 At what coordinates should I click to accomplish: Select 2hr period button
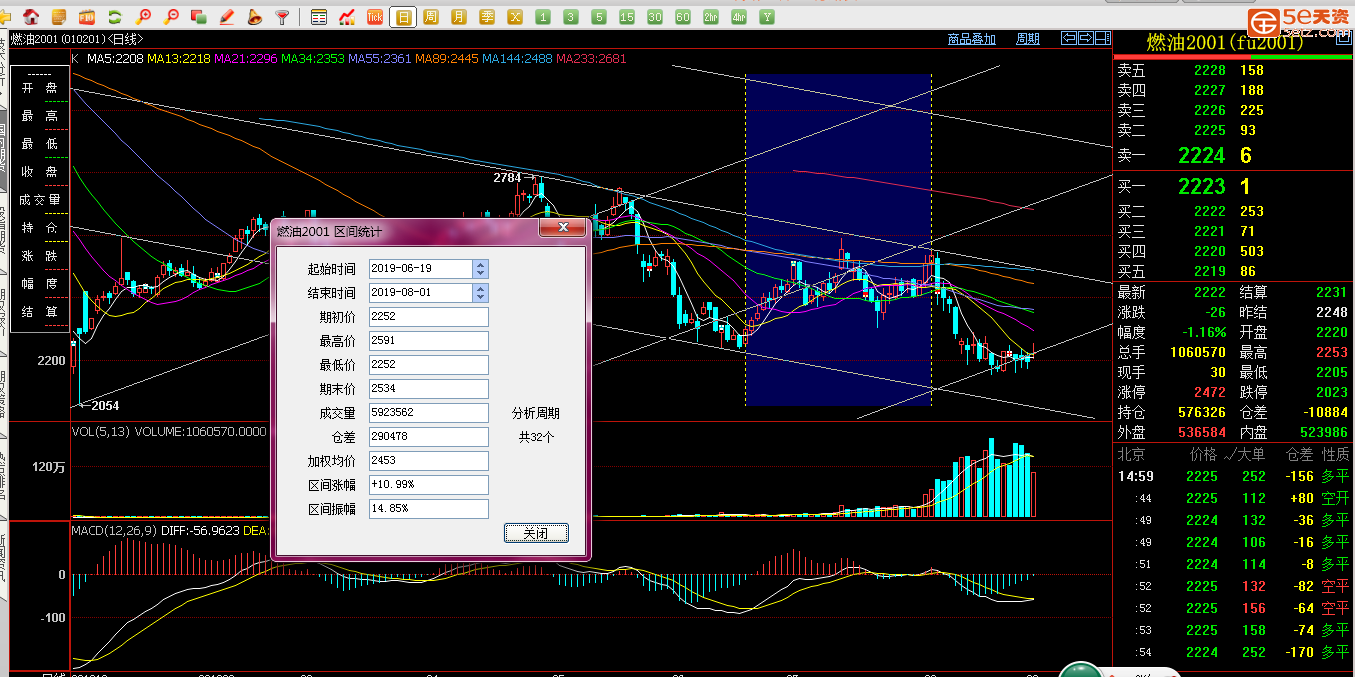point(711,17)
